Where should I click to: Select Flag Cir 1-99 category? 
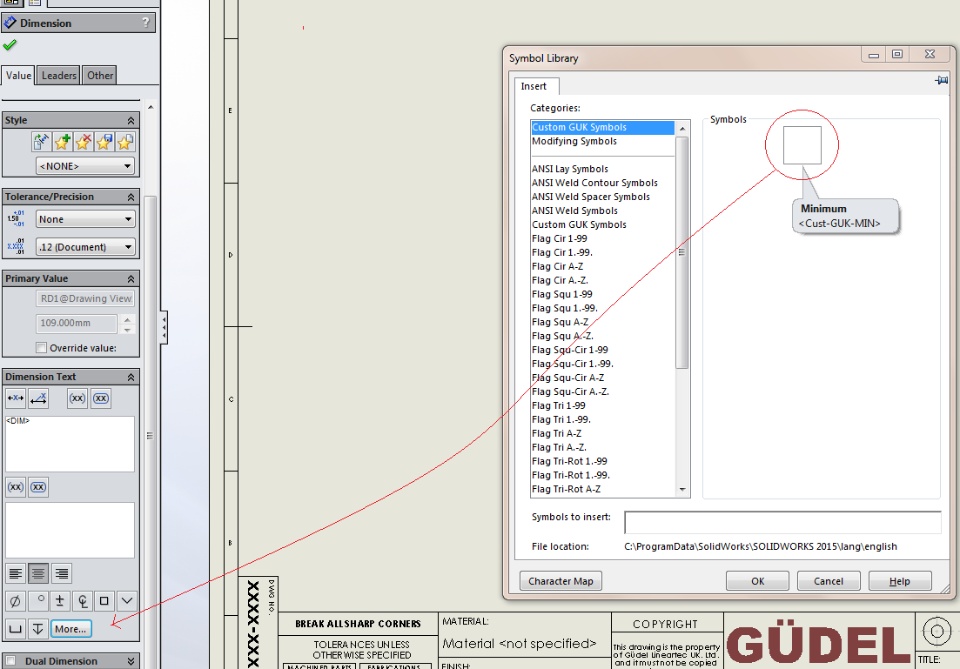pyautogui.click(x=560, y=239)
